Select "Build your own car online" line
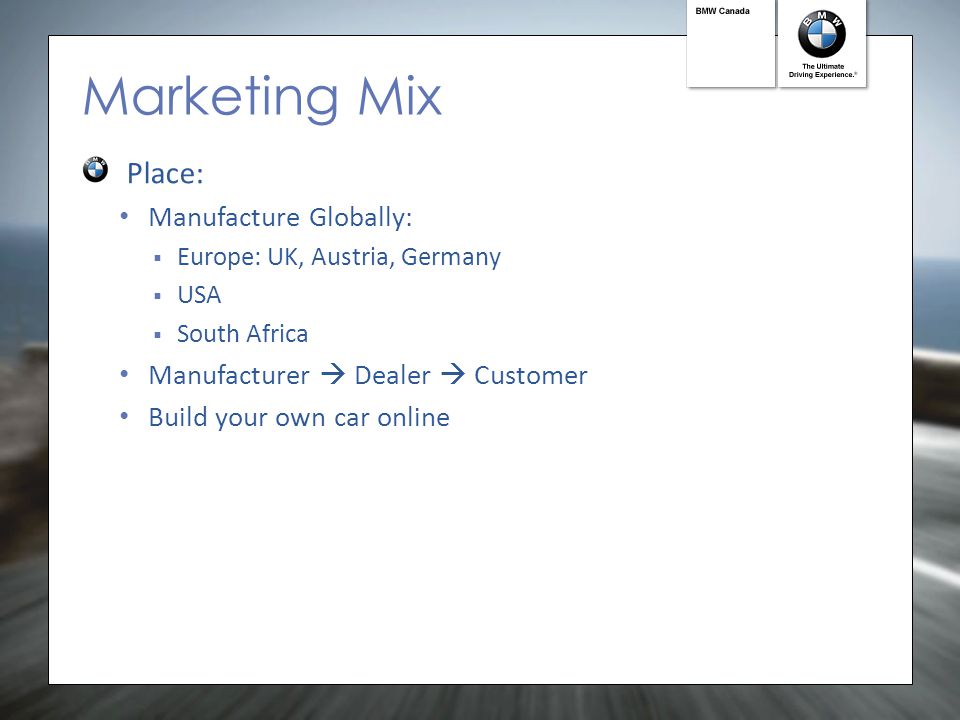The image size is (960, 720). point(299,418)
